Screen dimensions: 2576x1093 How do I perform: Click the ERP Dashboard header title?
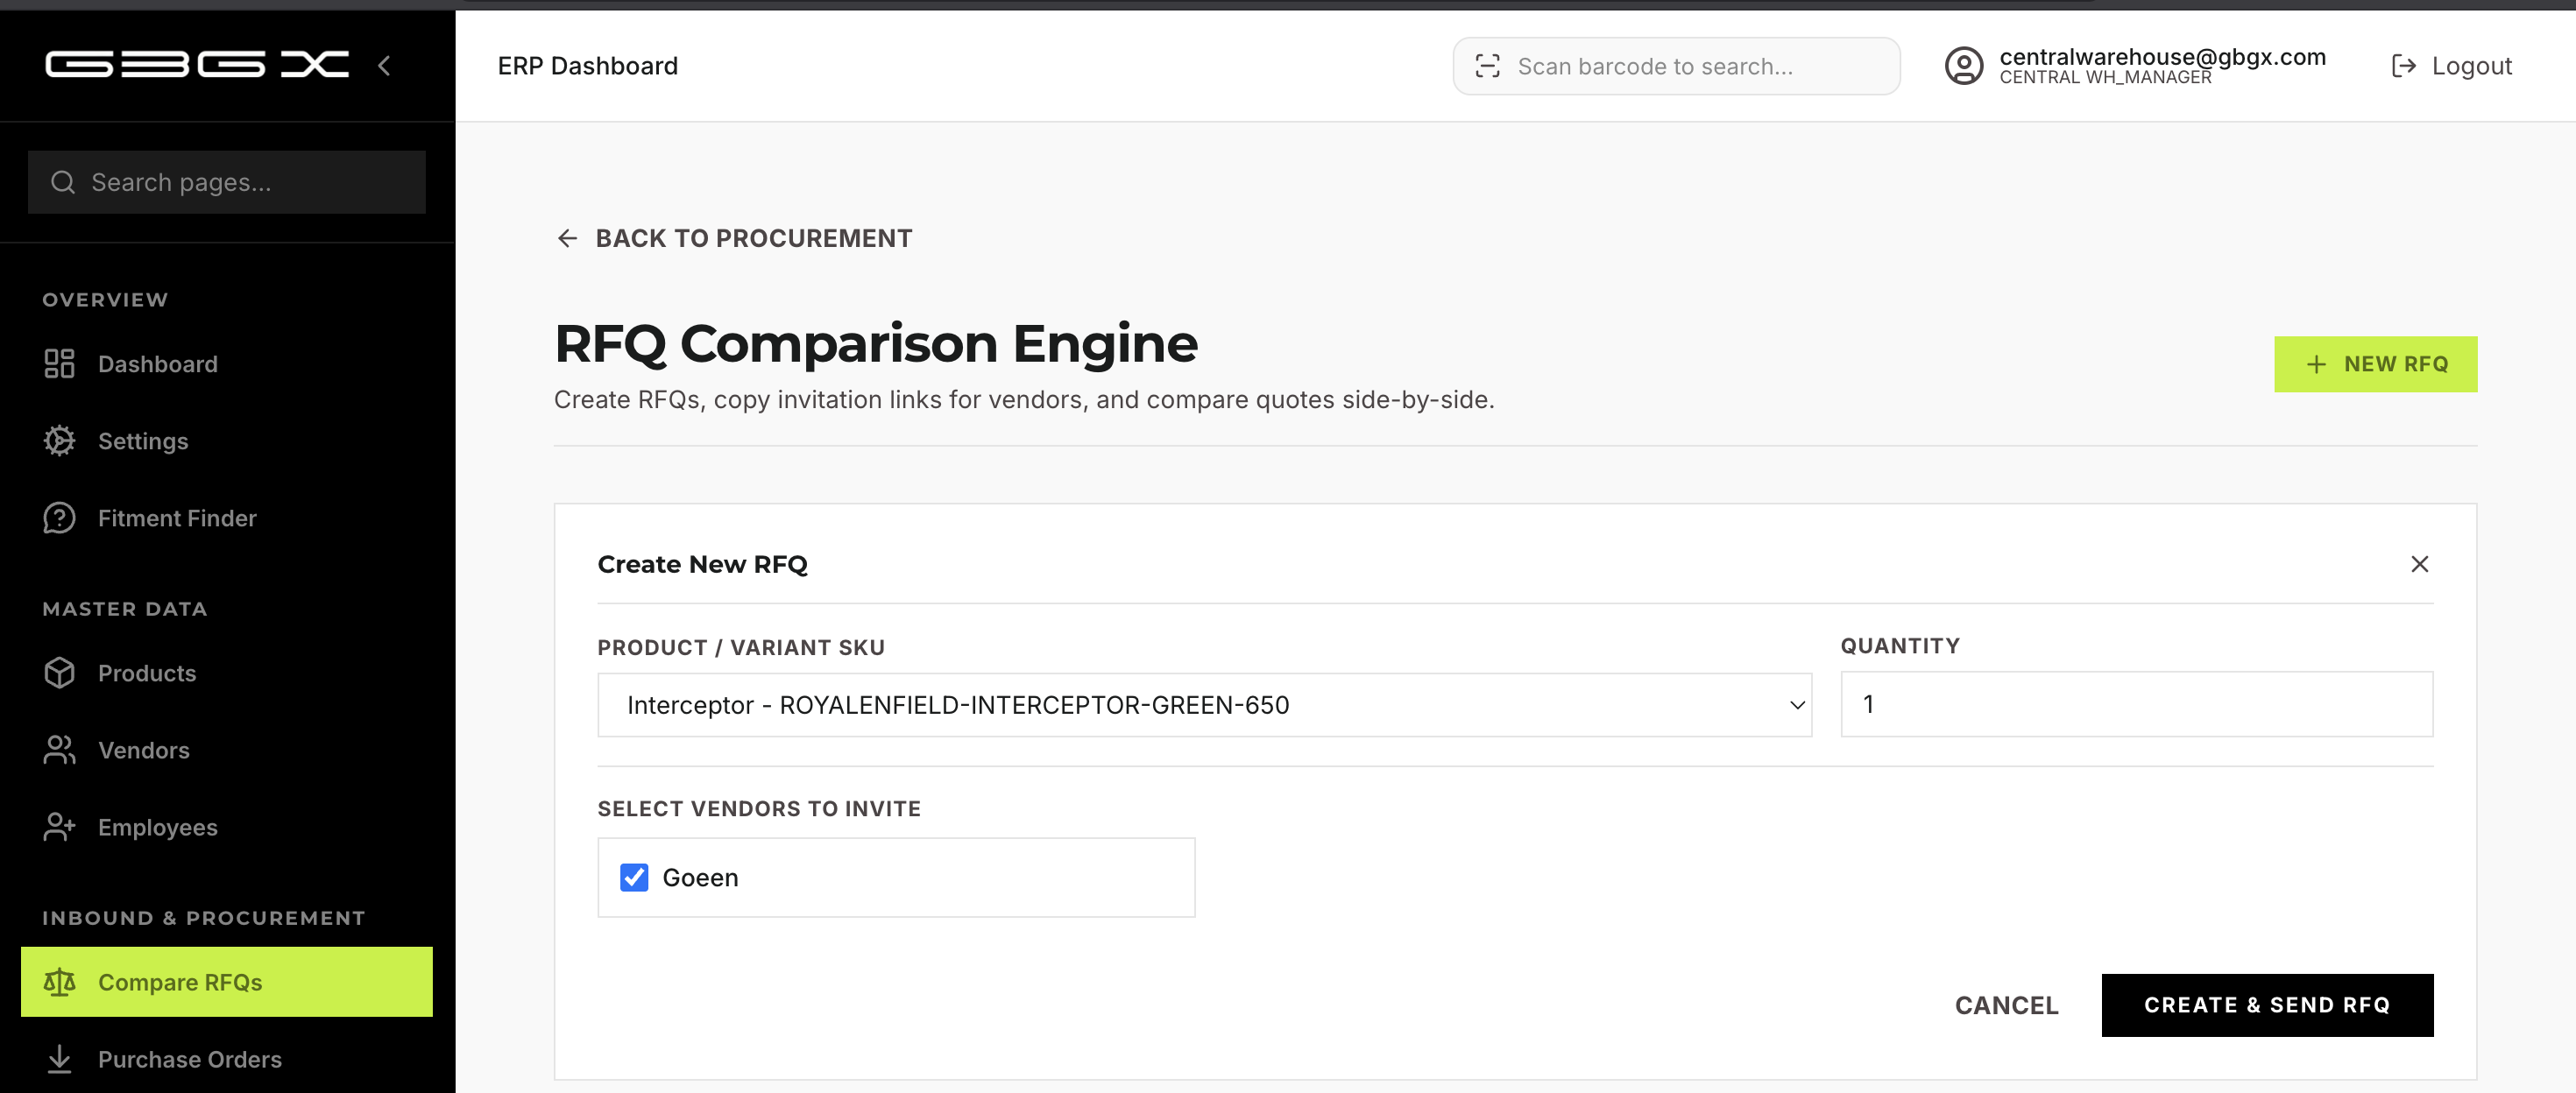coord(588,66)
